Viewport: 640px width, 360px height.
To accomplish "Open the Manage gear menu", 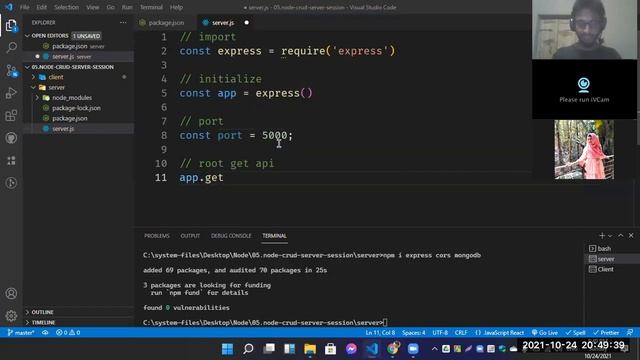I will click(11, 316).
